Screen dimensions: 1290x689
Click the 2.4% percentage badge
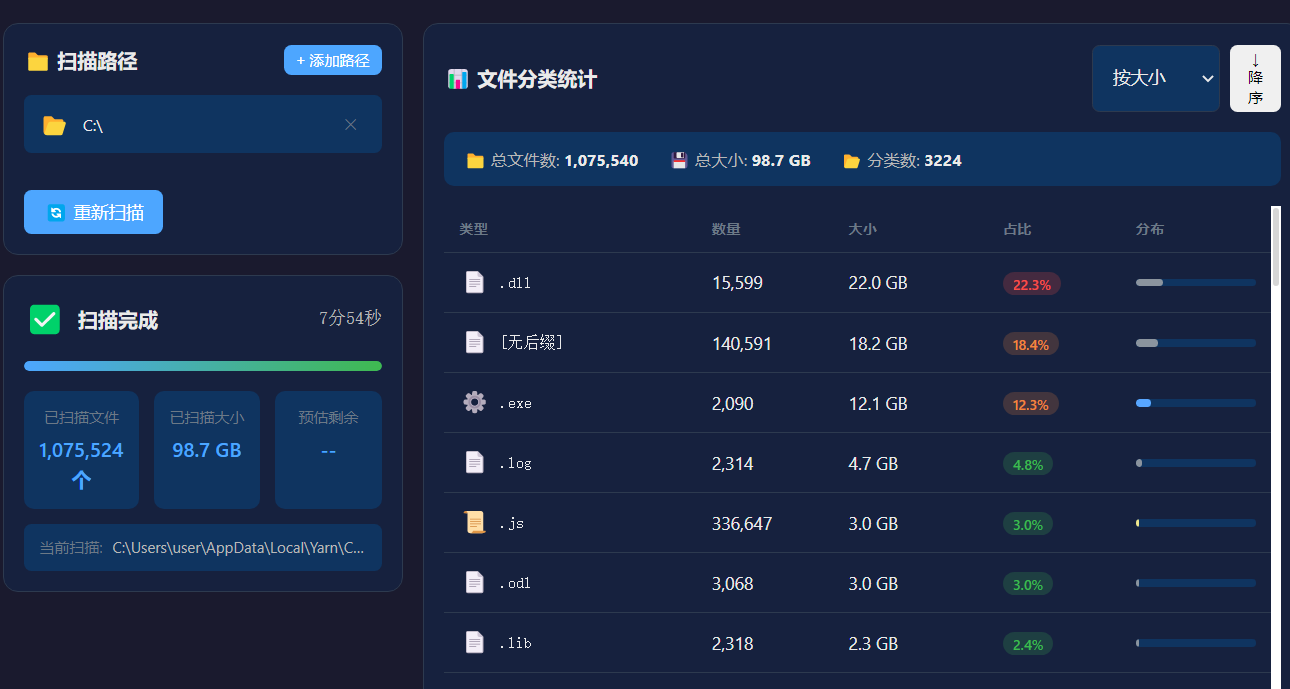coord(1028,644)
